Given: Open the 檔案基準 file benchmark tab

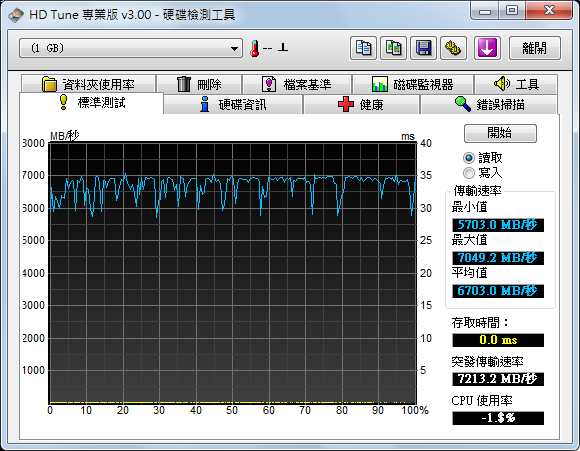Looking at the screenshot, I should click(x=297, y=84).
